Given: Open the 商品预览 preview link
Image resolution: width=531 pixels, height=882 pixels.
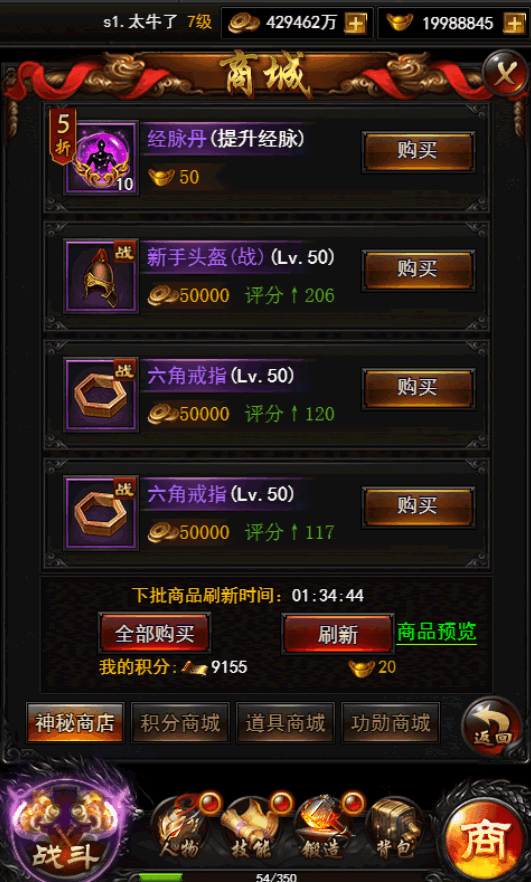Looking at the screenshot, I should [x=436, y=632].
